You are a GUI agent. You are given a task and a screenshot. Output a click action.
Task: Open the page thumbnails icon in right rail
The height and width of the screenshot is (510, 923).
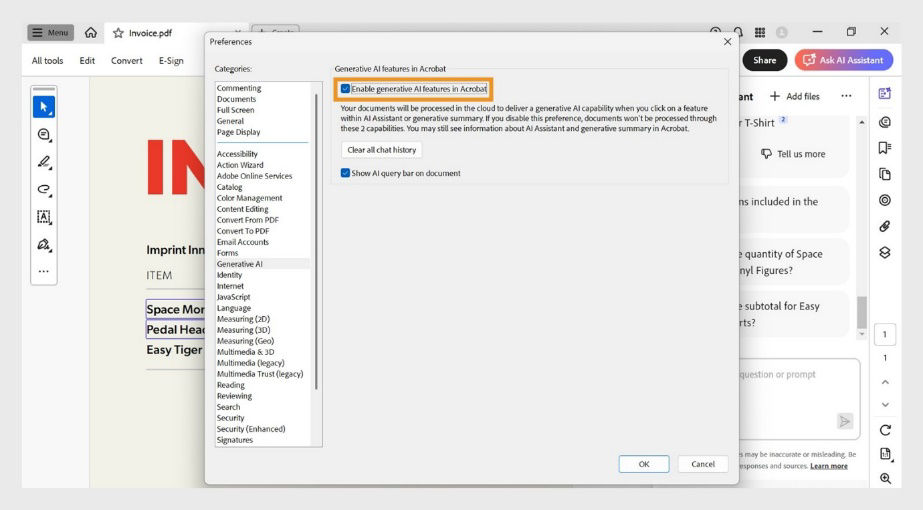[885, 174]
